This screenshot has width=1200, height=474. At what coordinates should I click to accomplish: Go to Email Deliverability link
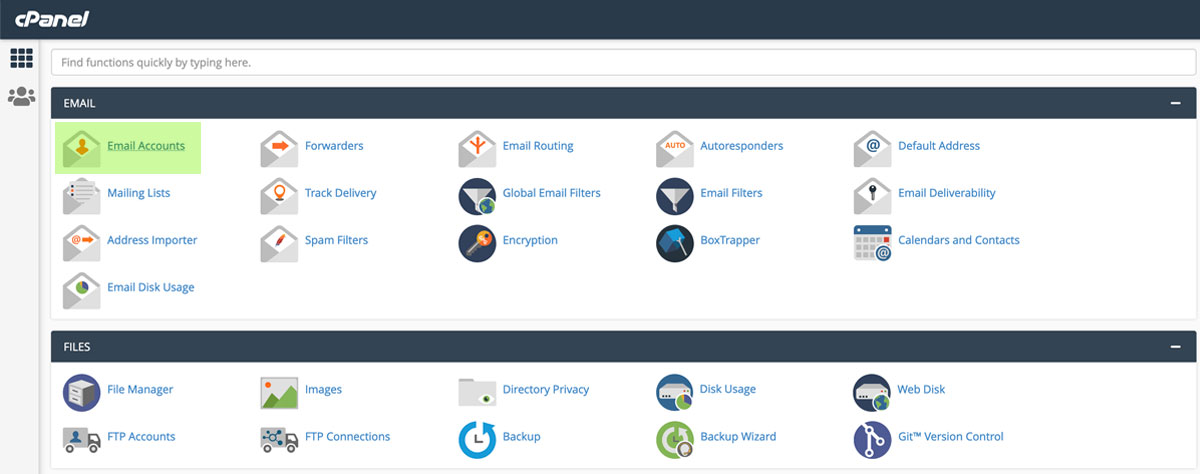coord(947,193)
